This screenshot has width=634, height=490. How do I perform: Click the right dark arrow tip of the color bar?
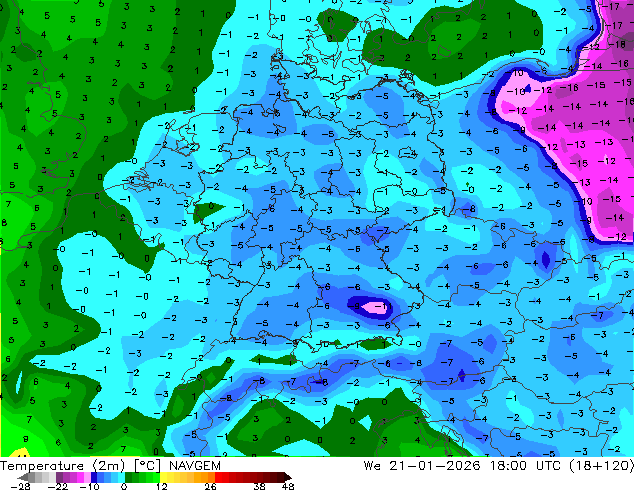tap(288, 477)
